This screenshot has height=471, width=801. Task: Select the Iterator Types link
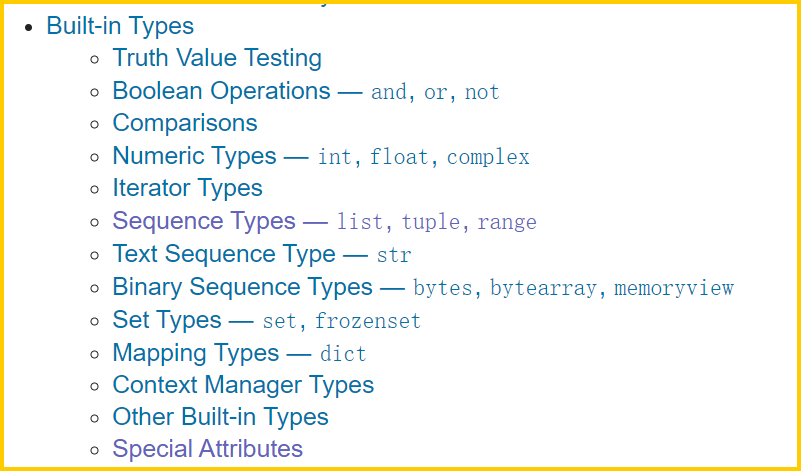point(187,188)
